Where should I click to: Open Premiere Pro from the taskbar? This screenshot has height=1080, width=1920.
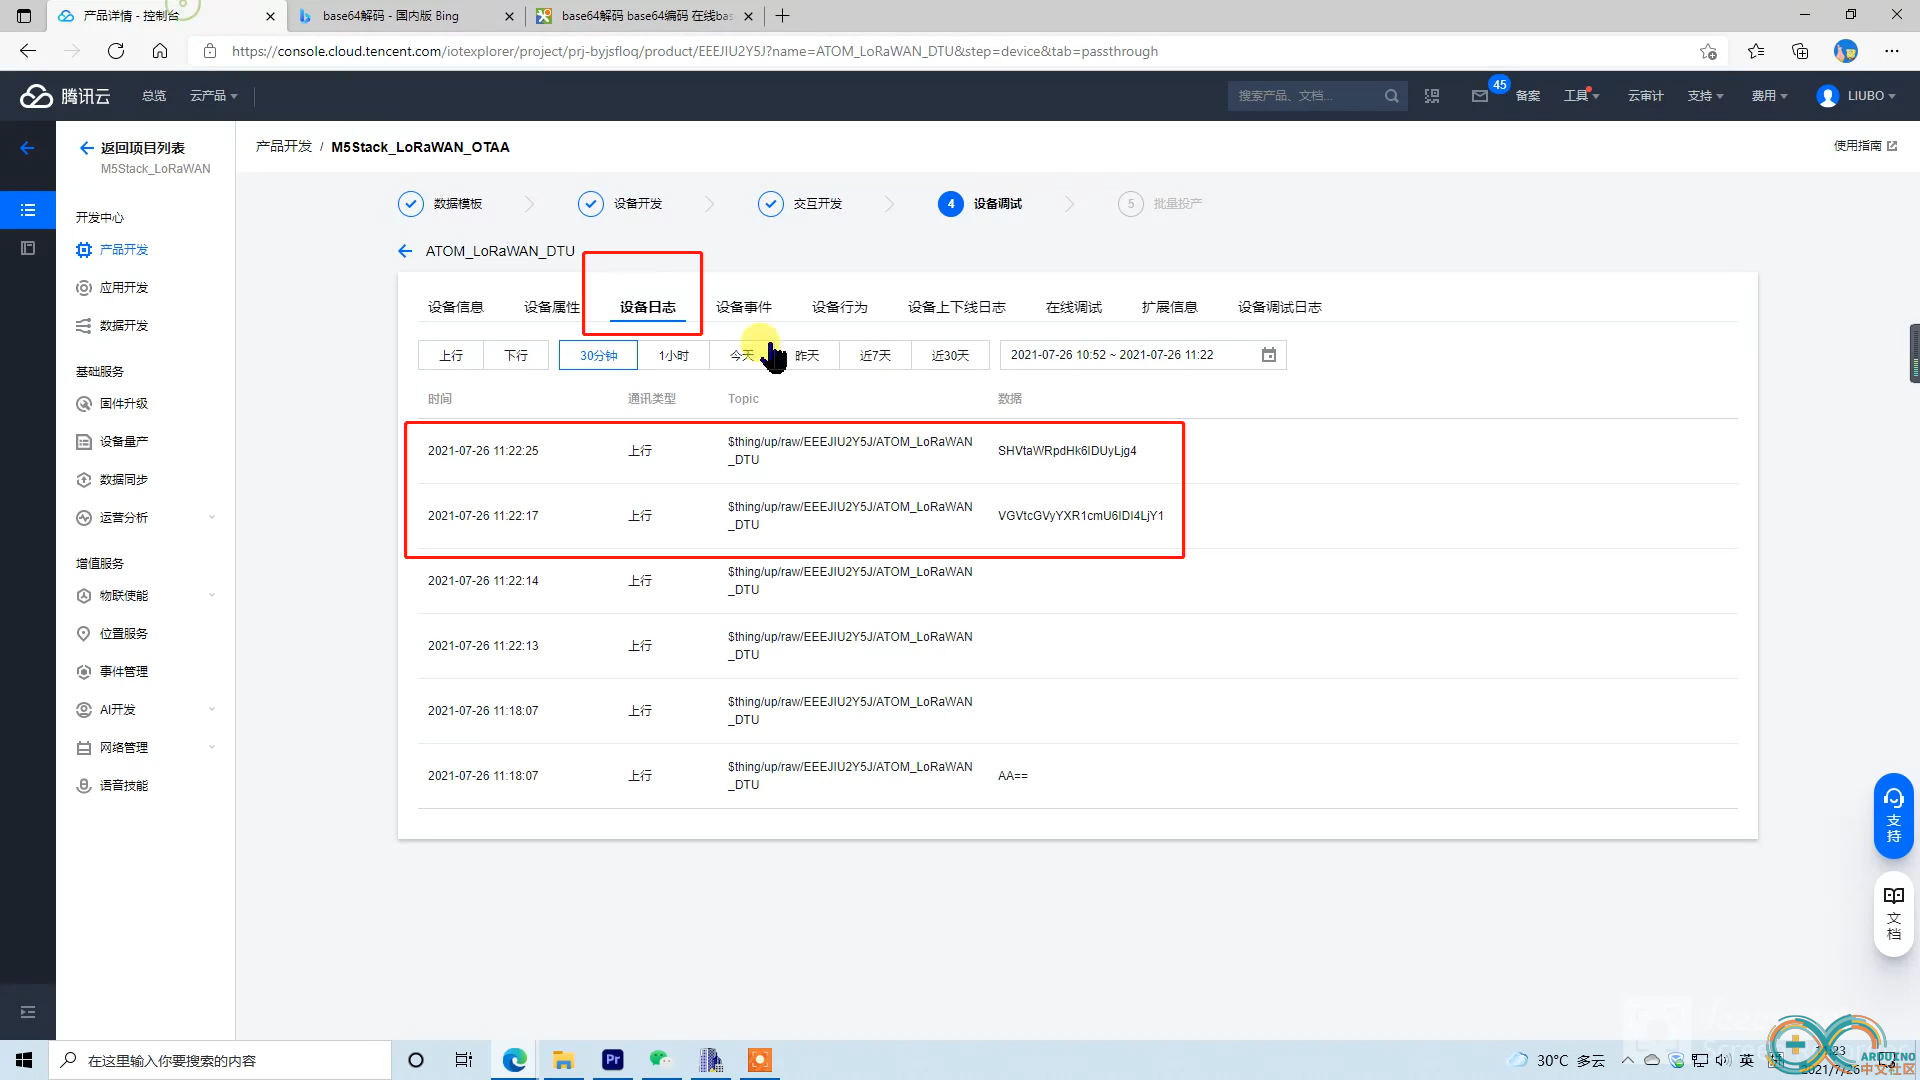point(613,1060)
